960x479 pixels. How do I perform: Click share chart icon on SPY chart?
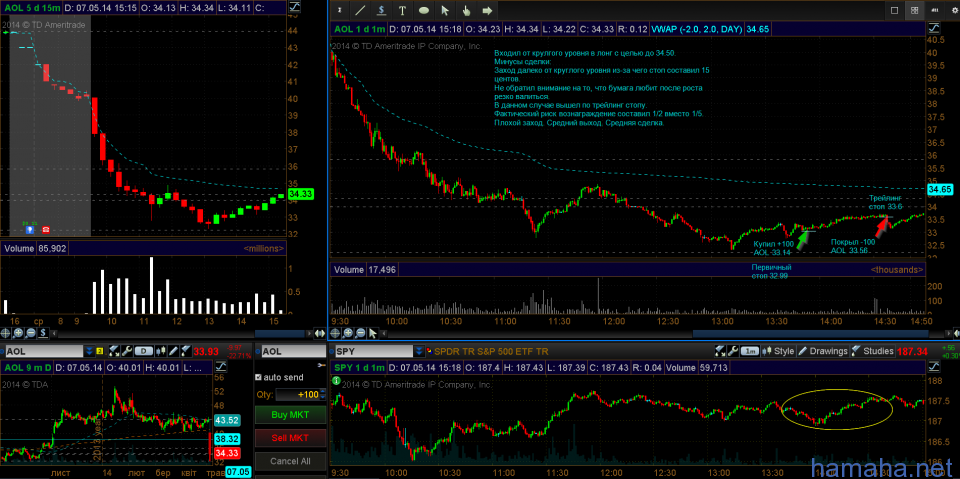(x=720, y=351)
